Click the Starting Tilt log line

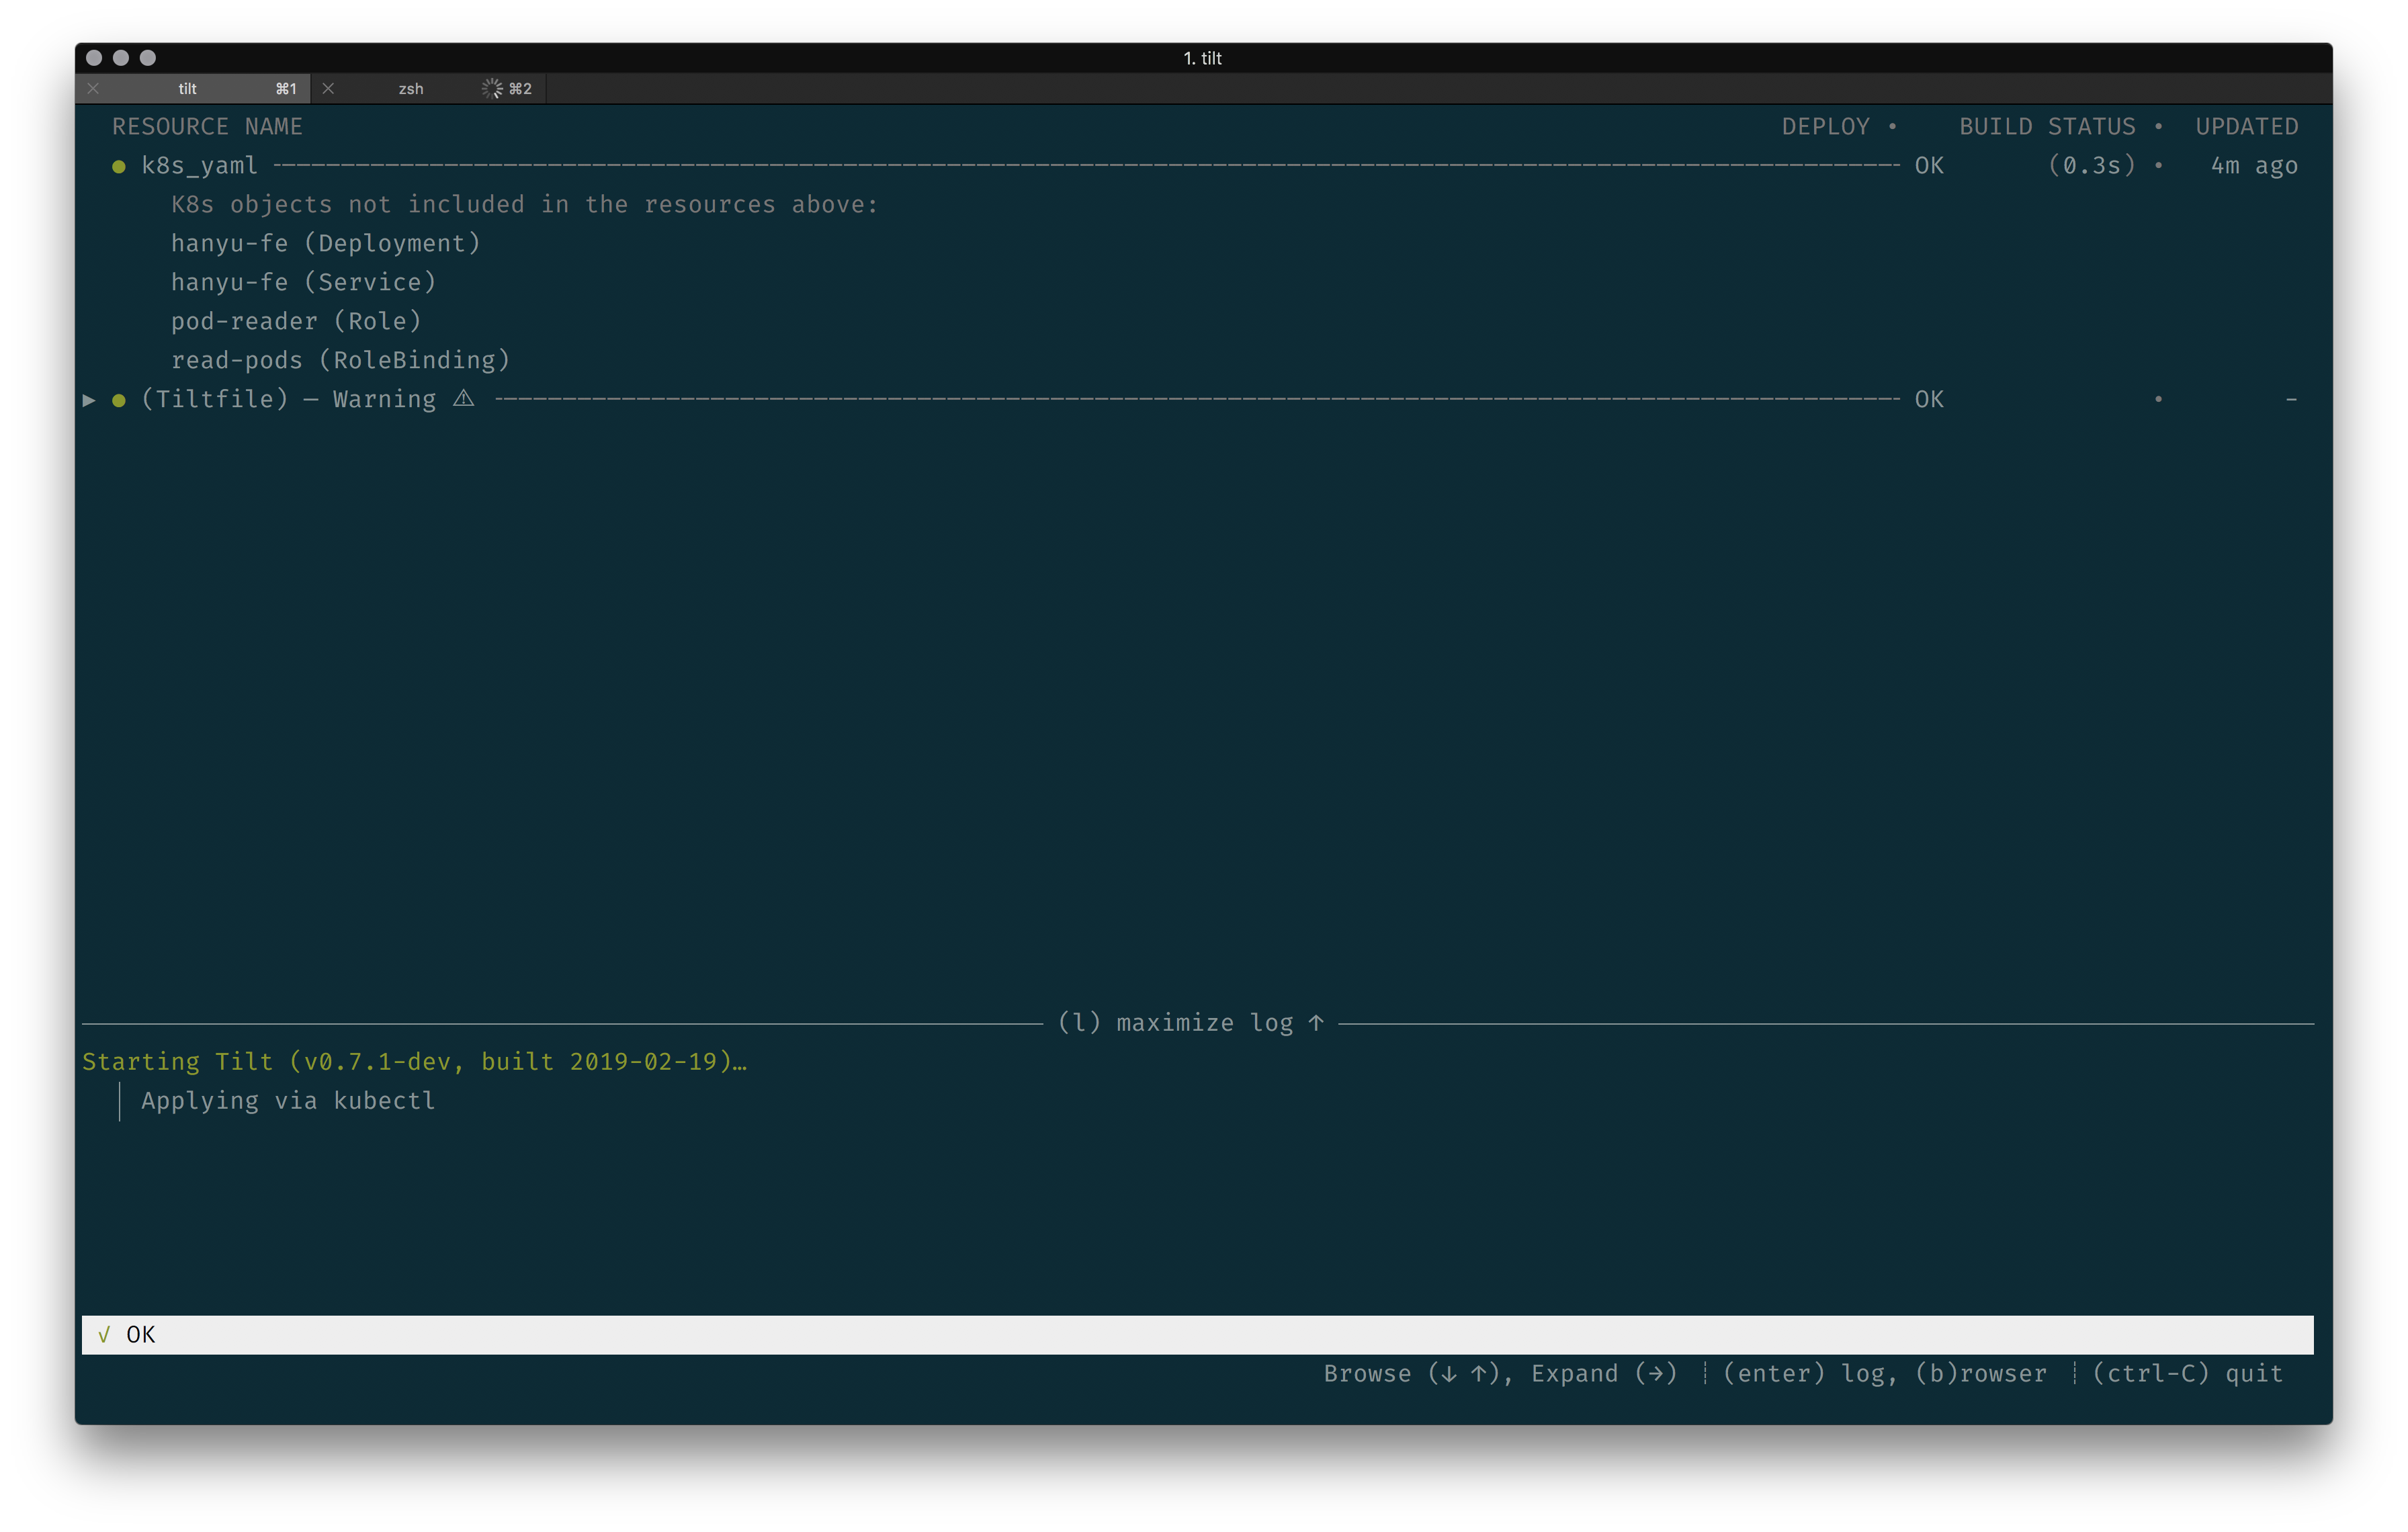[x=414, y=1062]
